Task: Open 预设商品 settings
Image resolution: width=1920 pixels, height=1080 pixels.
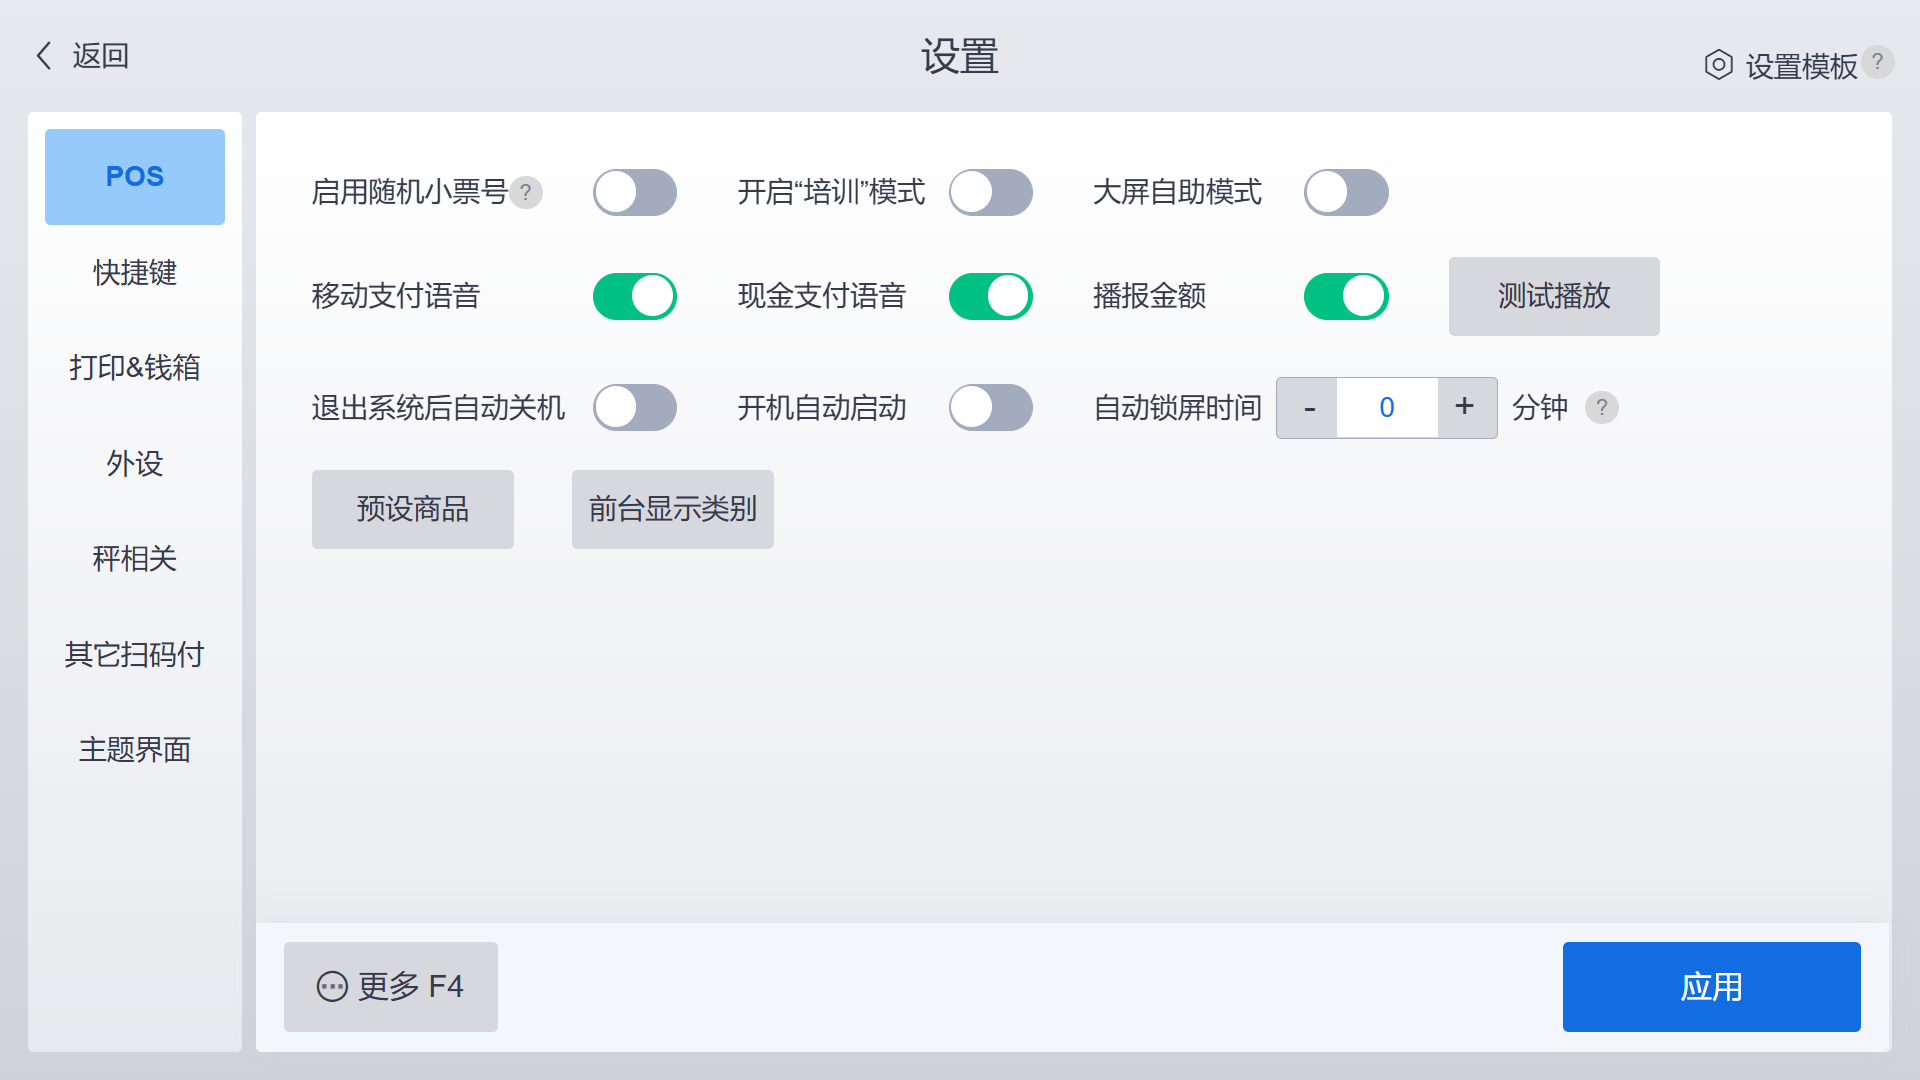Action: (413, 509)
